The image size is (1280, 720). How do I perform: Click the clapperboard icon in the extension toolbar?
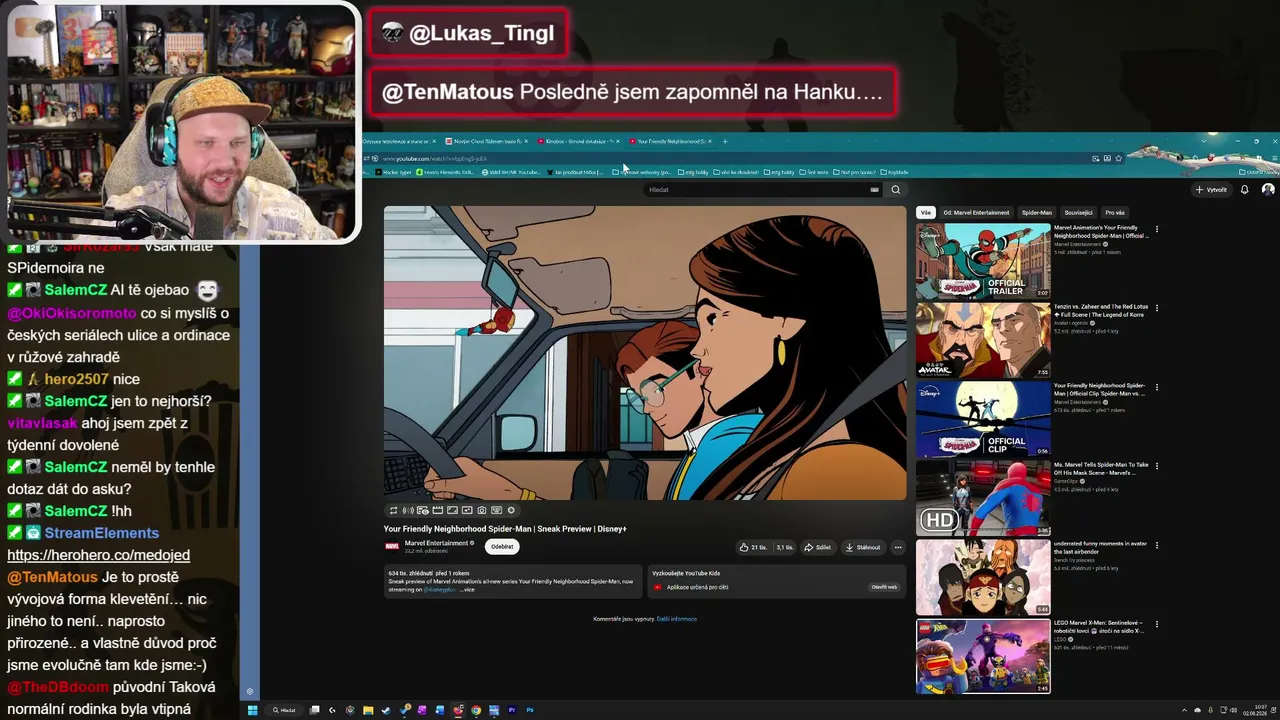tap(437, 510)
